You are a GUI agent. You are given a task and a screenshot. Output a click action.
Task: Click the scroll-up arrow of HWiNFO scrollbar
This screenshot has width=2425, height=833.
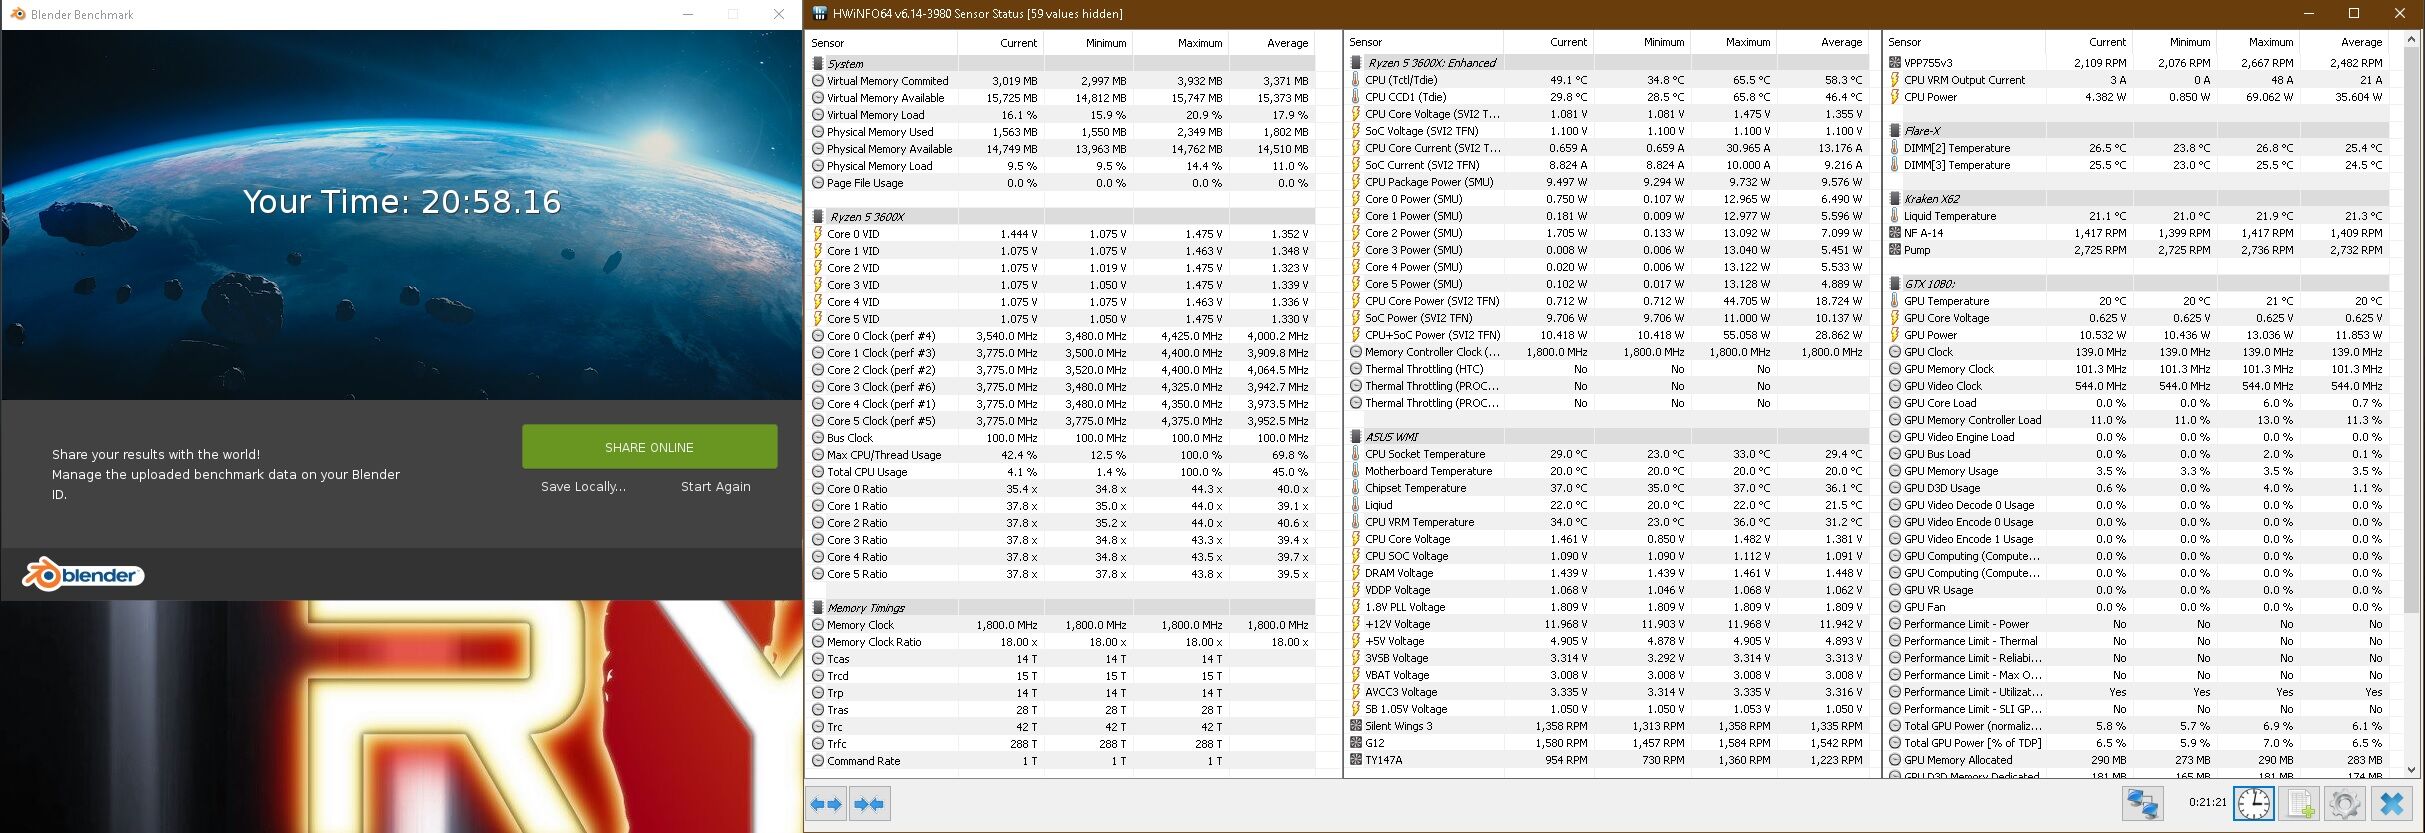[2411, 41]
